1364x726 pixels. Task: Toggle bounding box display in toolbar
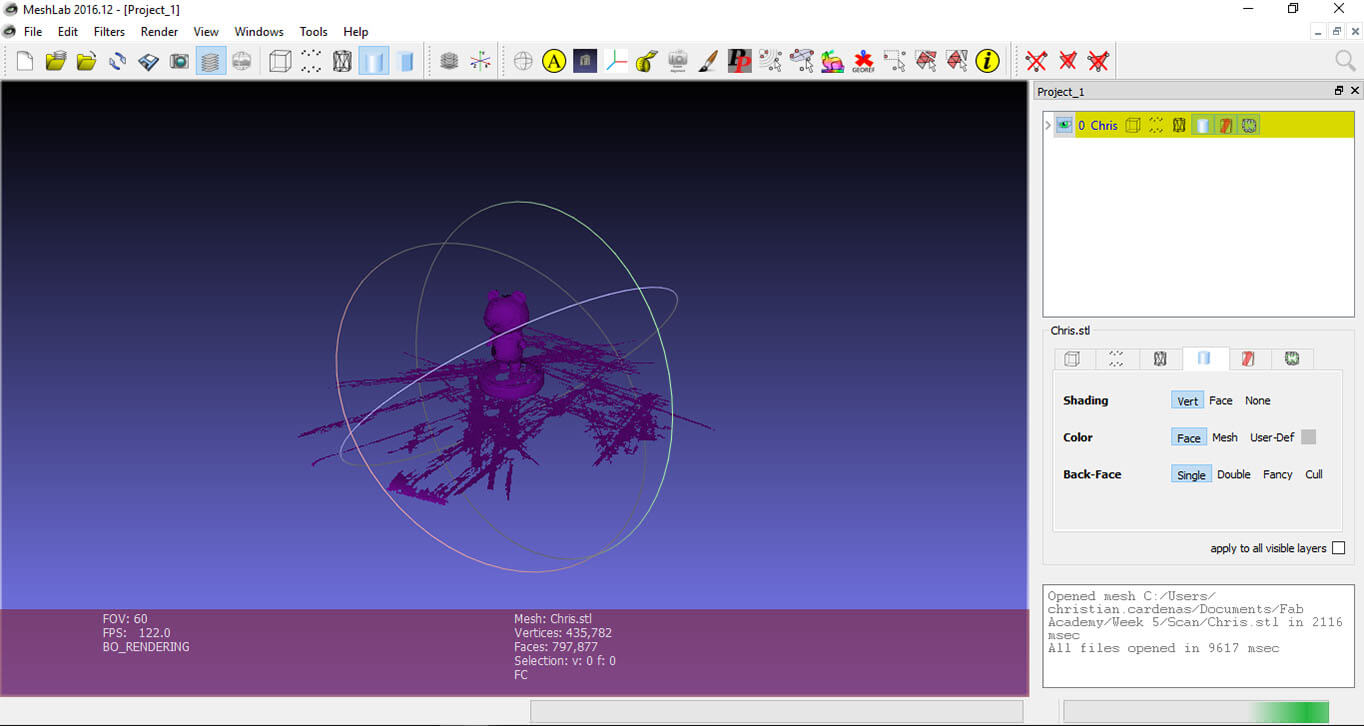click(x=281, y=61)
